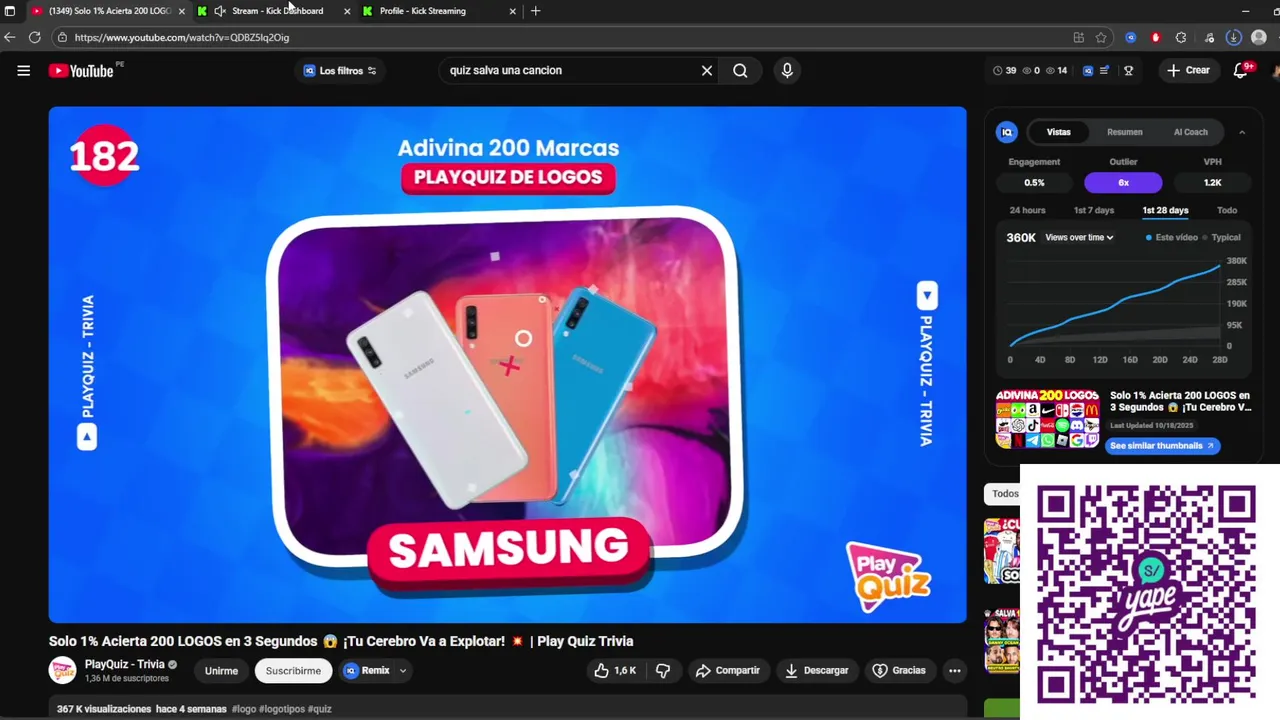Clear the search box text

(707, 71)
